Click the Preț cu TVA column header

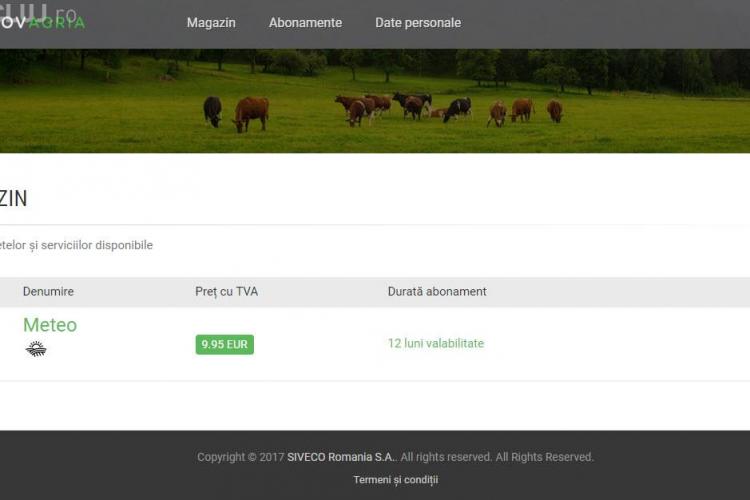[x=226, y=292]
